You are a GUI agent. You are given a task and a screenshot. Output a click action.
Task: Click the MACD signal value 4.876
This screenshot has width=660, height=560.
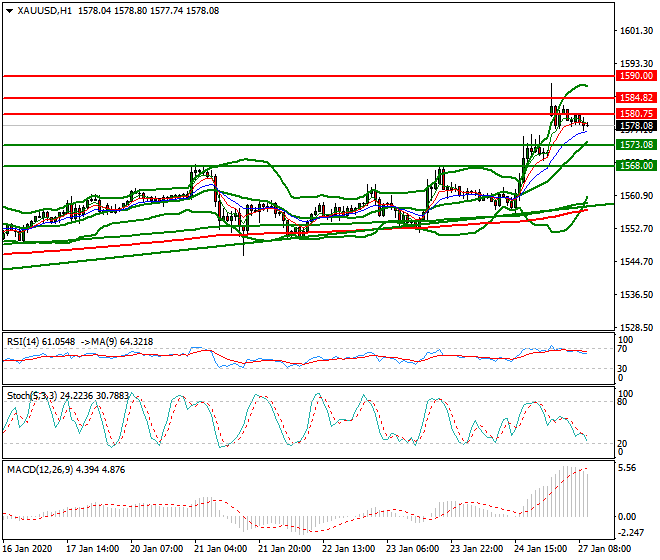click(114, 470)
